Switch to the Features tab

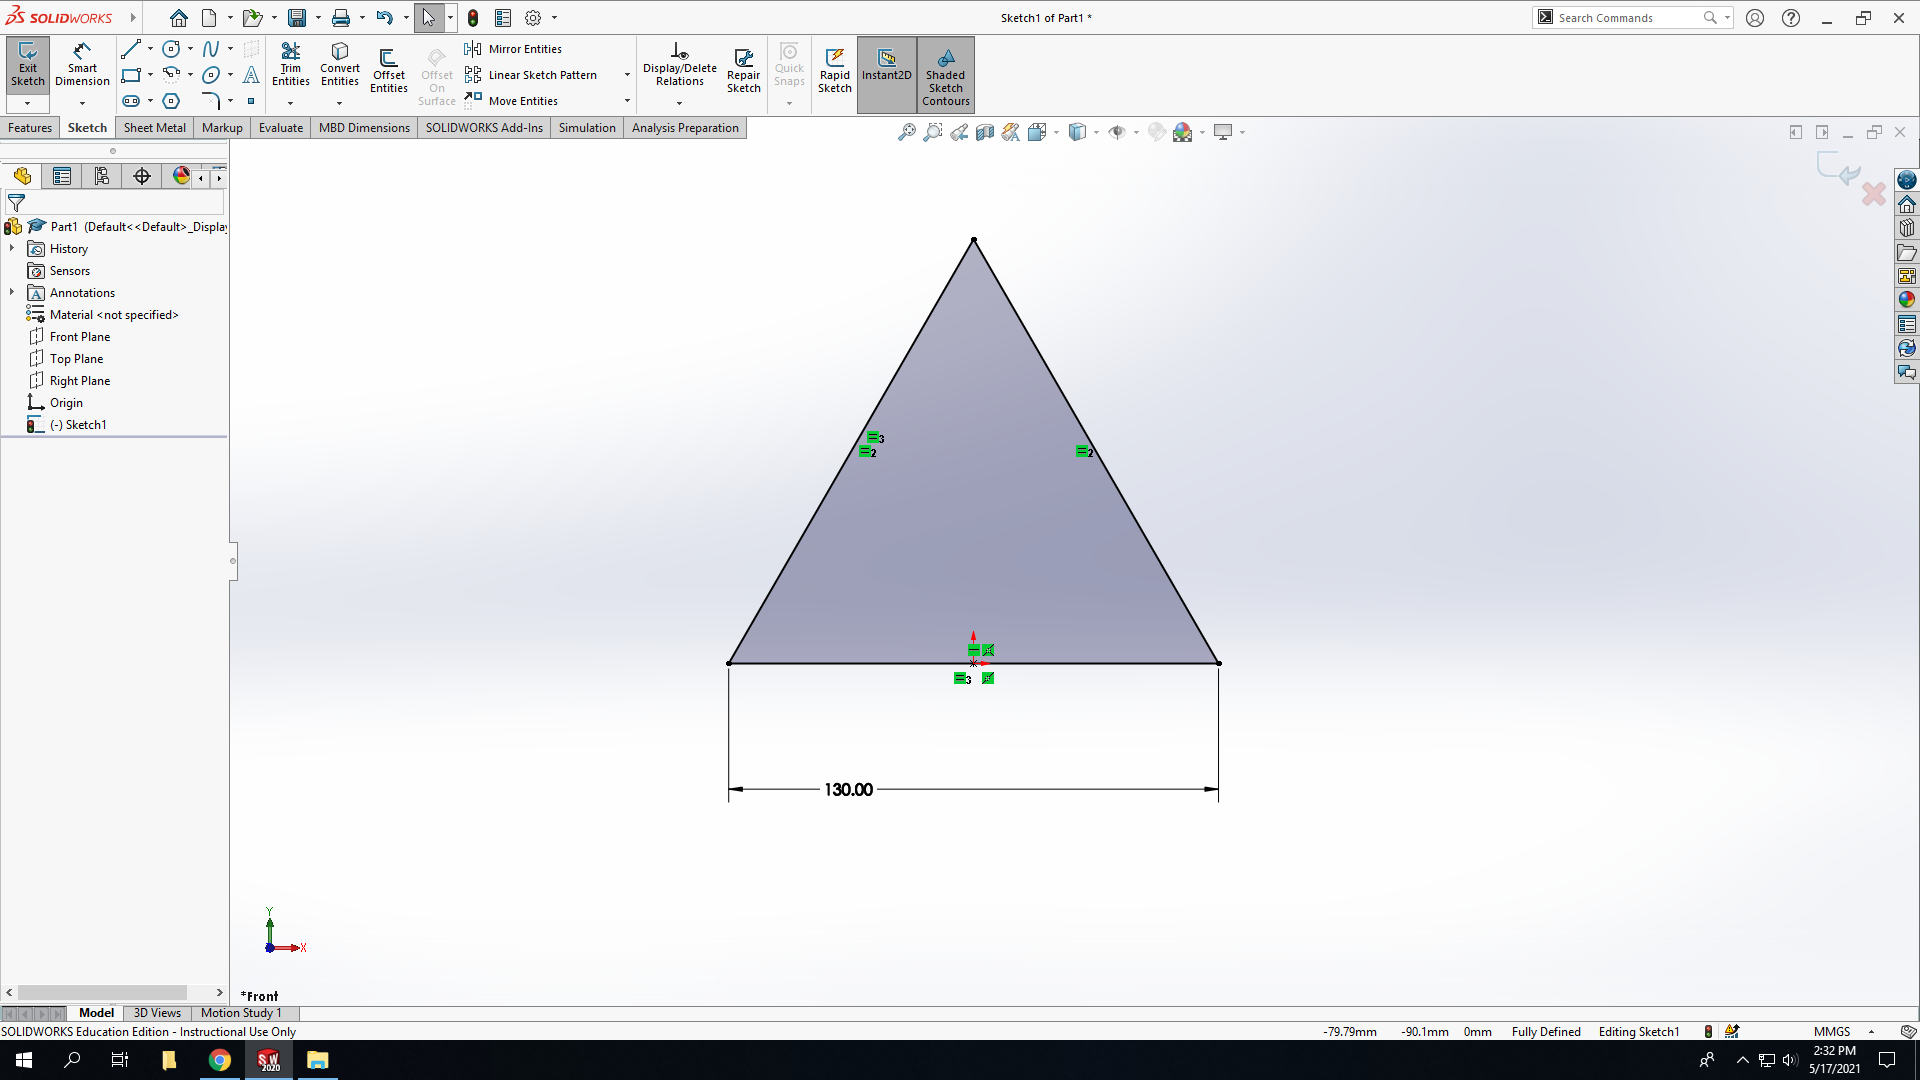pos(30,127)
